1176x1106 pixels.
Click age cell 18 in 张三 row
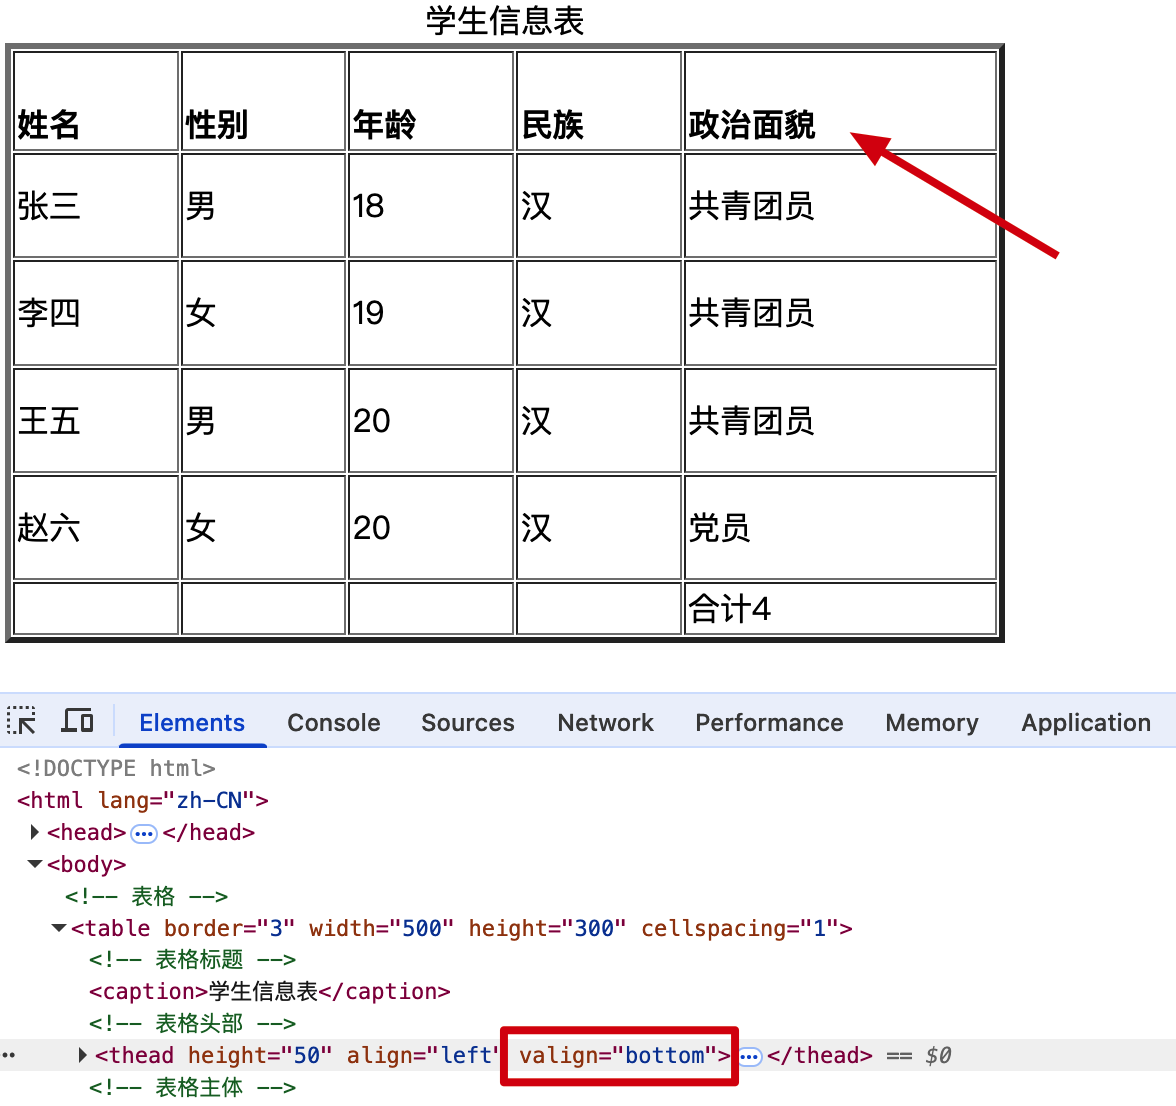431,205
